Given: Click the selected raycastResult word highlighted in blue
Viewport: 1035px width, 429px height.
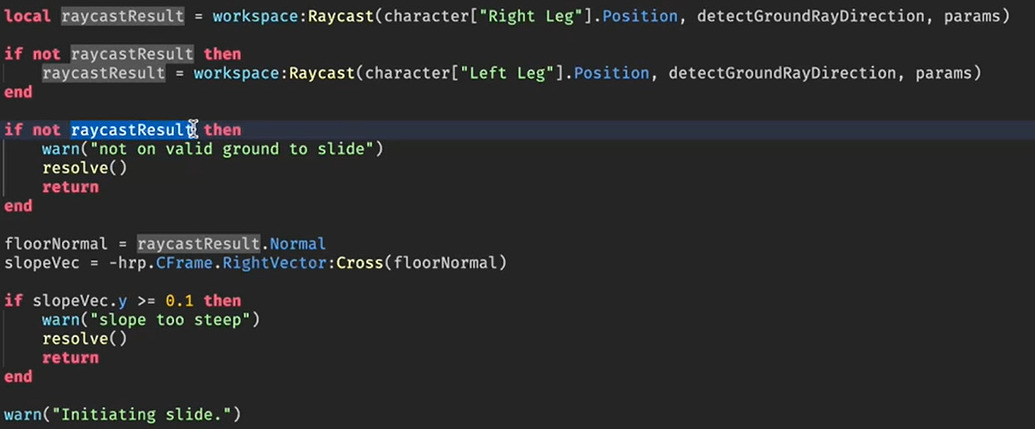Looking at the screenshot, I should tap(133, 130).
